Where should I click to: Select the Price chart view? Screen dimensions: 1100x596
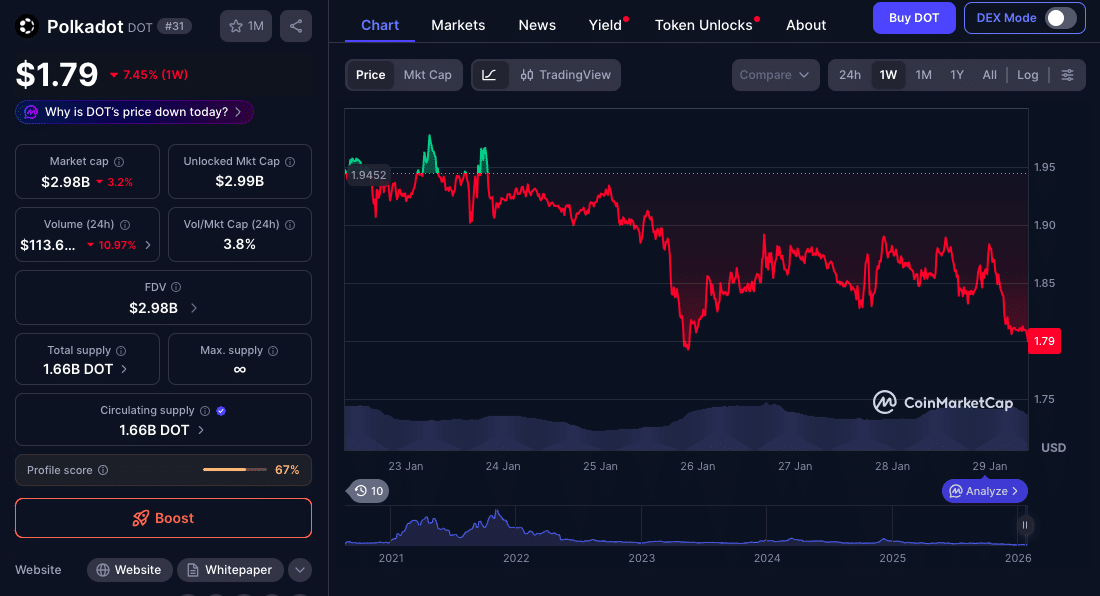tap(370, 75)
